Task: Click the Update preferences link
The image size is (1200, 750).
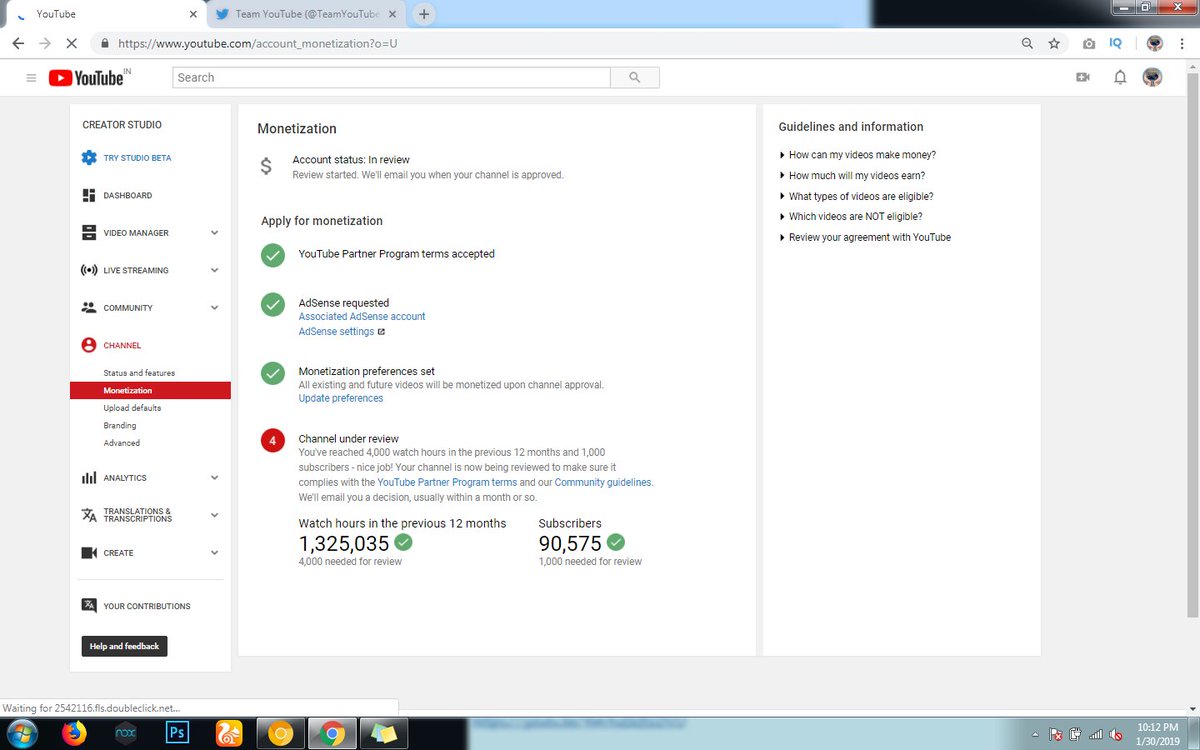Action: click(x=341, y=398)
